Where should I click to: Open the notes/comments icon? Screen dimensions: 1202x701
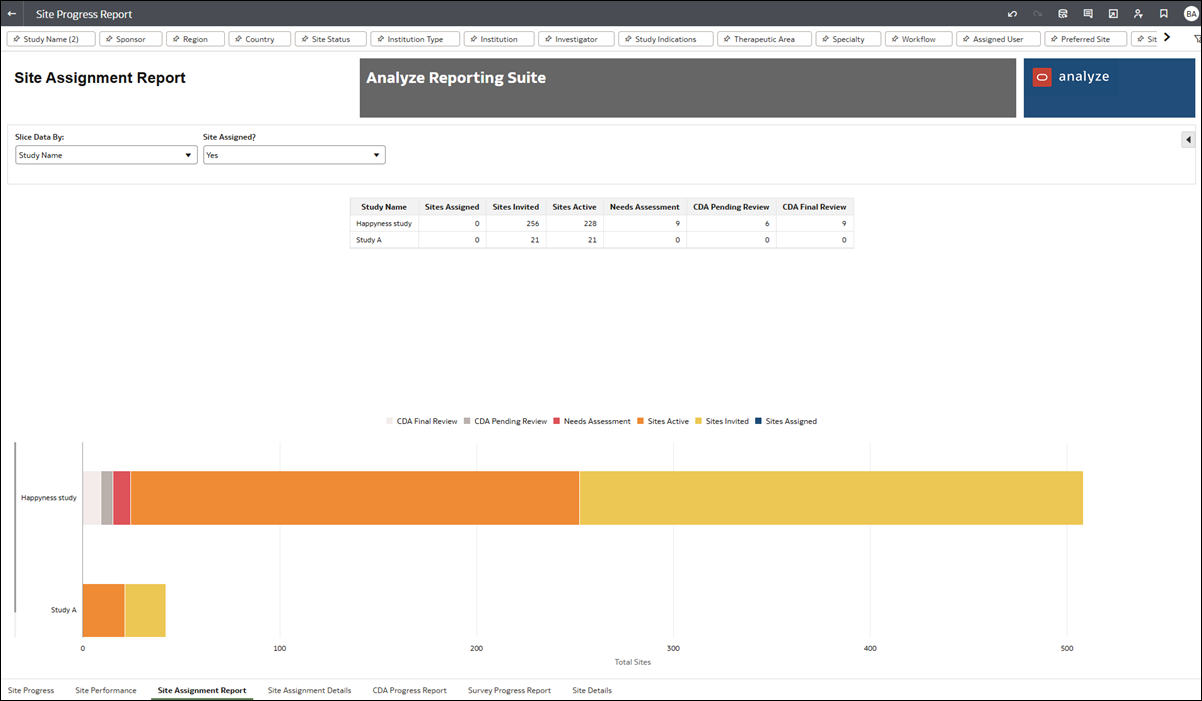[x=1088, y=14]
